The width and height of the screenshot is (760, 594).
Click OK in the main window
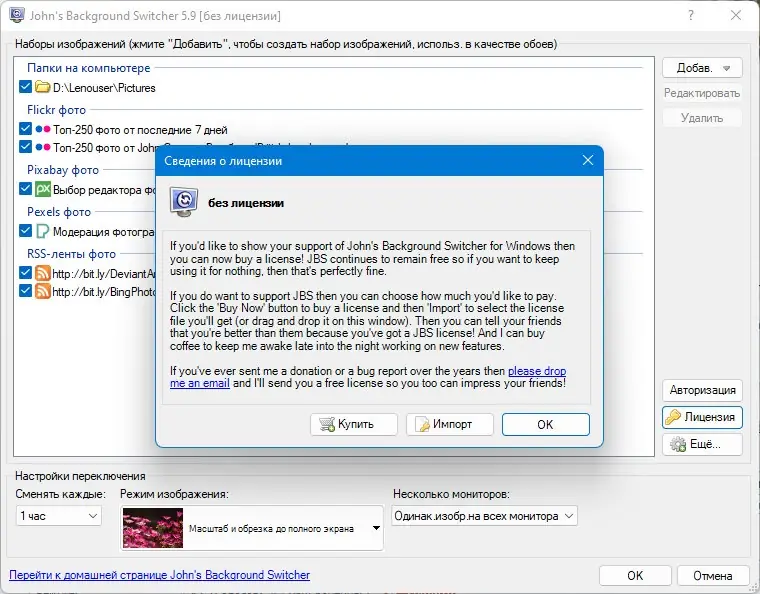click(x=635, y=576)
